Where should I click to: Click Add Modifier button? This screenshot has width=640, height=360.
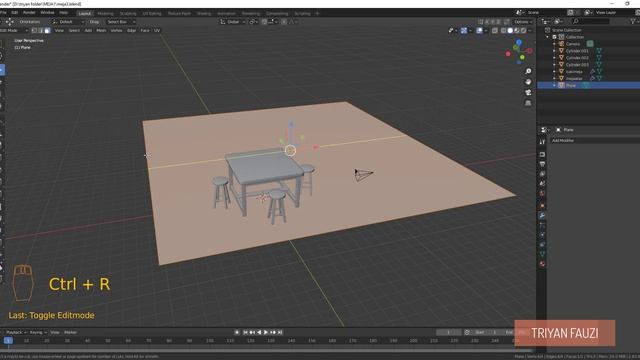pos(595,140)
